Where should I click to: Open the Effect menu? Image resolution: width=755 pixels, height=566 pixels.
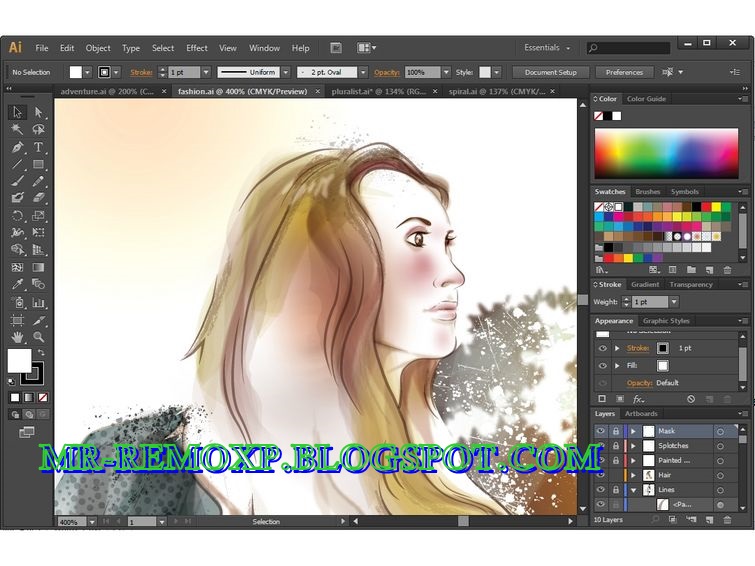[x=196, y=48]
